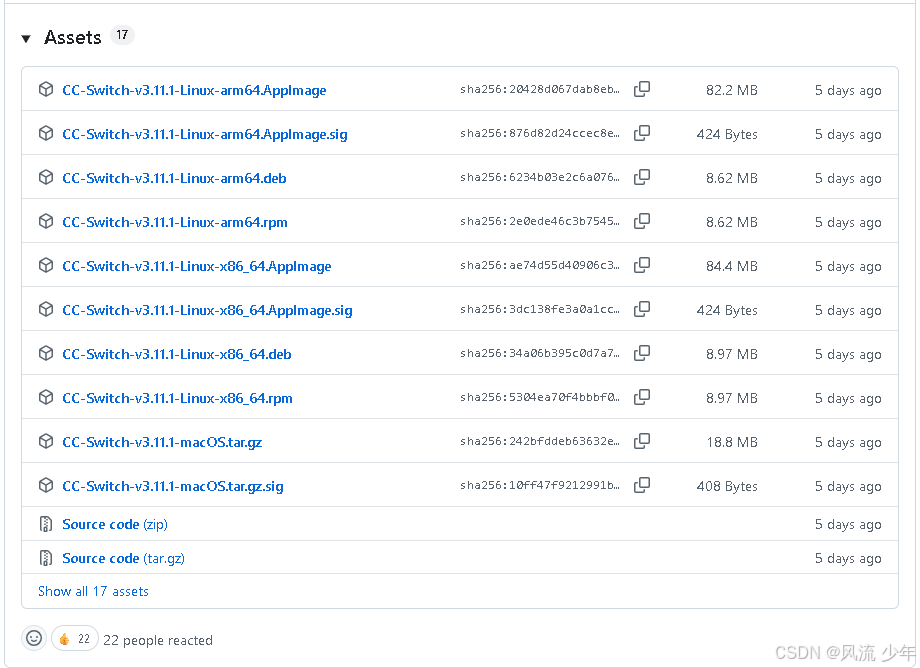Download CC-Switch-v3.11.1-Linux-arm64.AppImage
Viewport: 920px width, 668px height.
click(x=194, y=90)
